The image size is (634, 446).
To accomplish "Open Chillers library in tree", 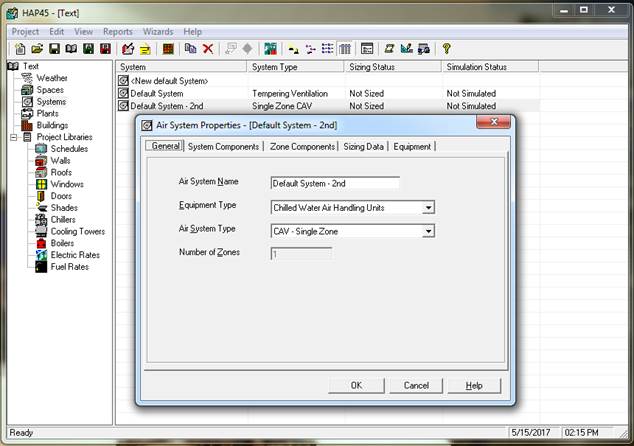I will [63, 220].
